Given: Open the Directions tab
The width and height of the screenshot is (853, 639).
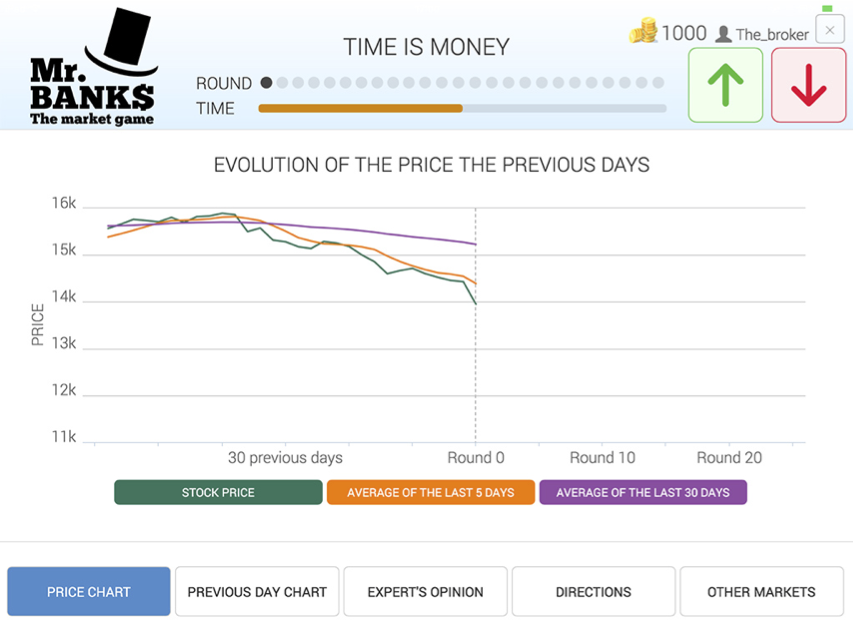Looking at the screenshot, I should click(x=593, y=592).
